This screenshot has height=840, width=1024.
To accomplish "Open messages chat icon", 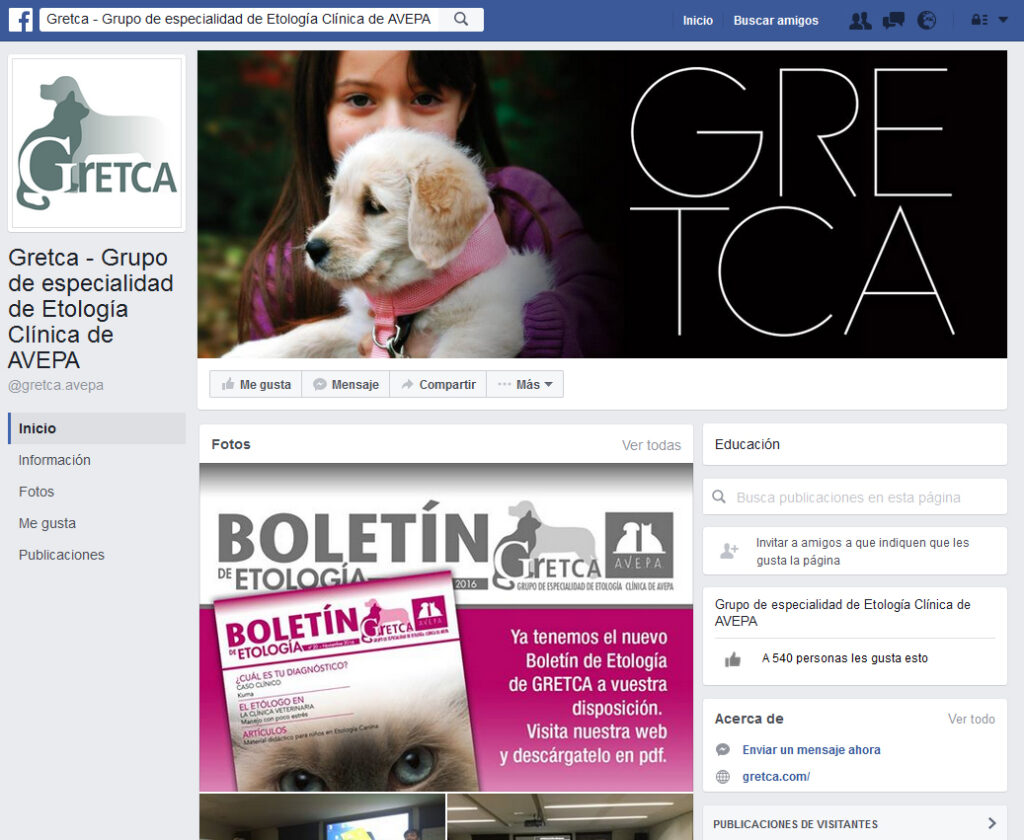I will (x=893, y=21).
